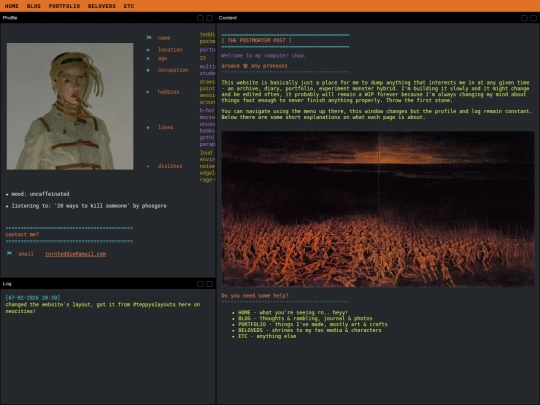Click the dark orange crowd painting image
This screenshot has width=540, height=405.
pos(378,209)
